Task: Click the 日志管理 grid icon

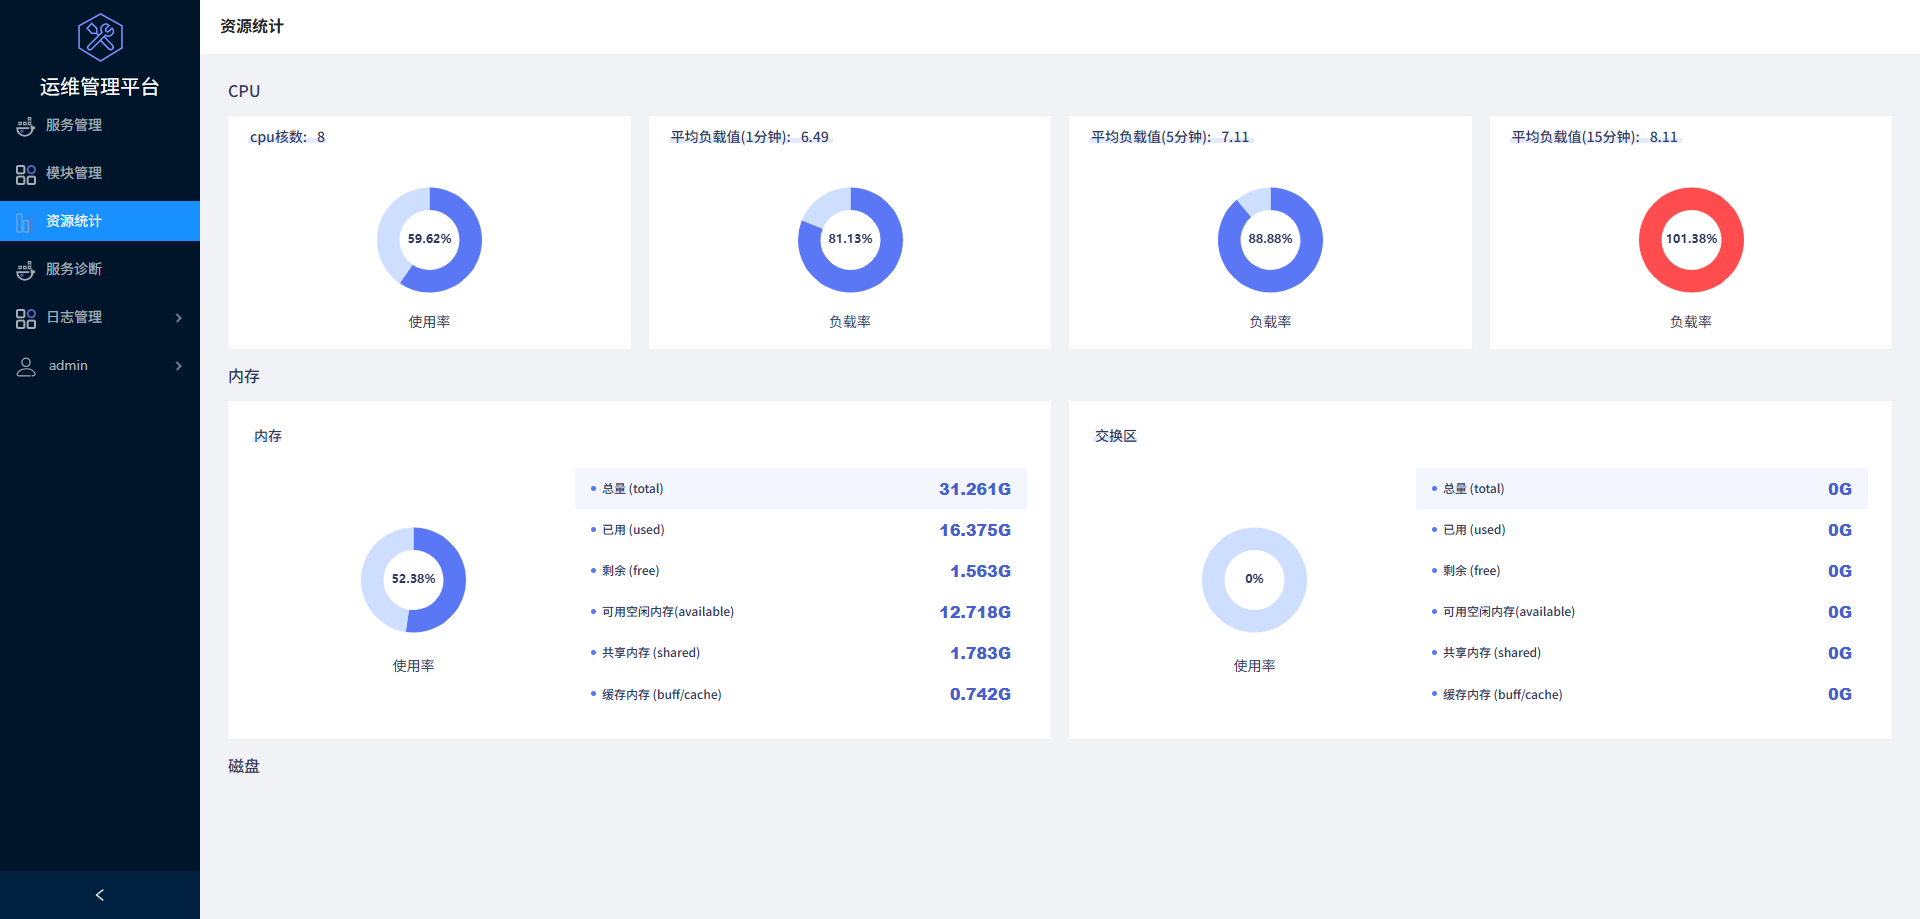Action: [26, 318]
